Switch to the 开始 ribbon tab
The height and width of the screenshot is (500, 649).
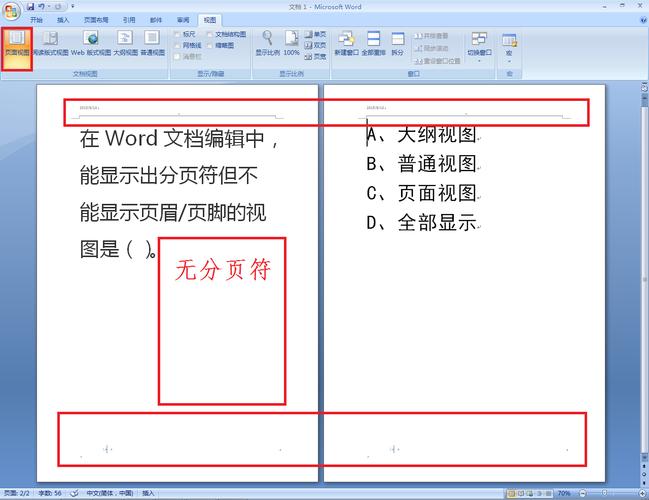click(x=36, y=20)
